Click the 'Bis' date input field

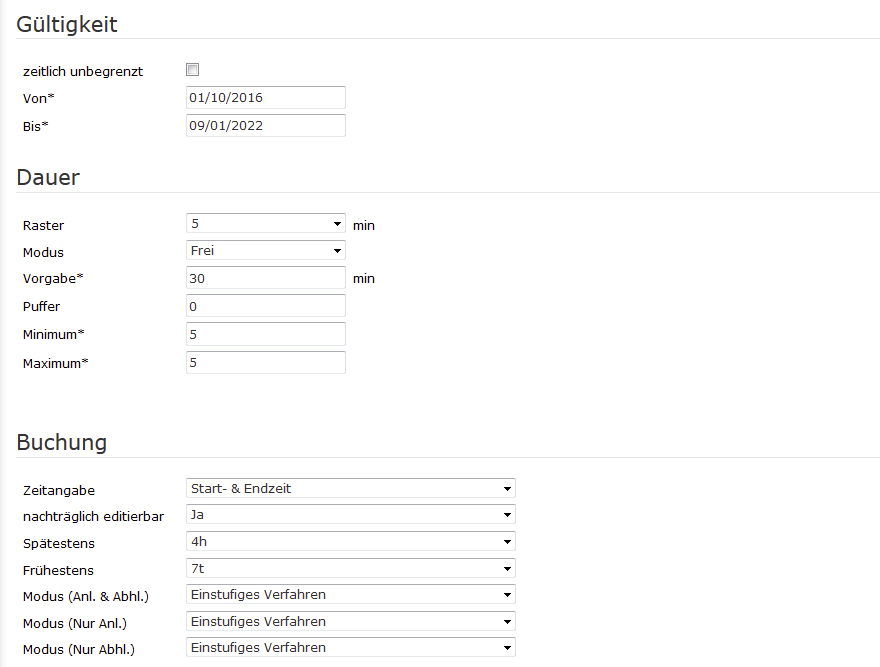pyautogui.click(x=266, y=126)
